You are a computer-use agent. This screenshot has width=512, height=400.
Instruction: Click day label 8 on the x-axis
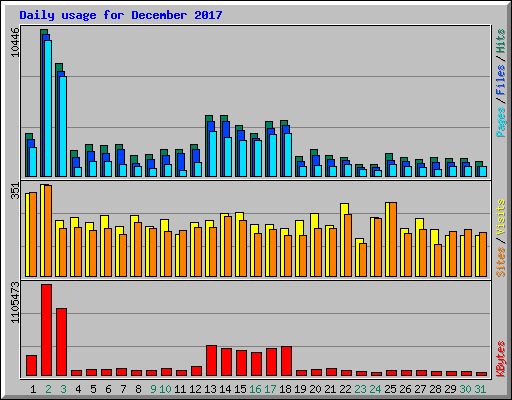click(138, 389)
